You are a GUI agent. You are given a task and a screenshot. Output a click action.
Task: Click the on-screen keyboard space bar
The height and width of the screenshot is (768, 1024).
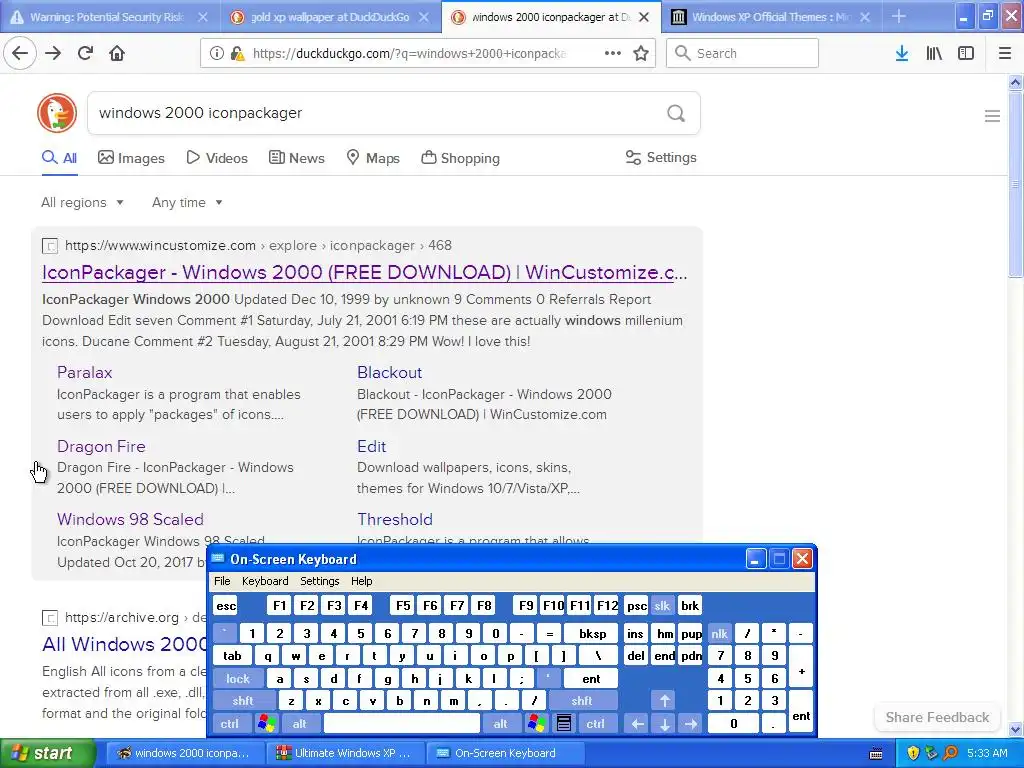coord(402,724)
